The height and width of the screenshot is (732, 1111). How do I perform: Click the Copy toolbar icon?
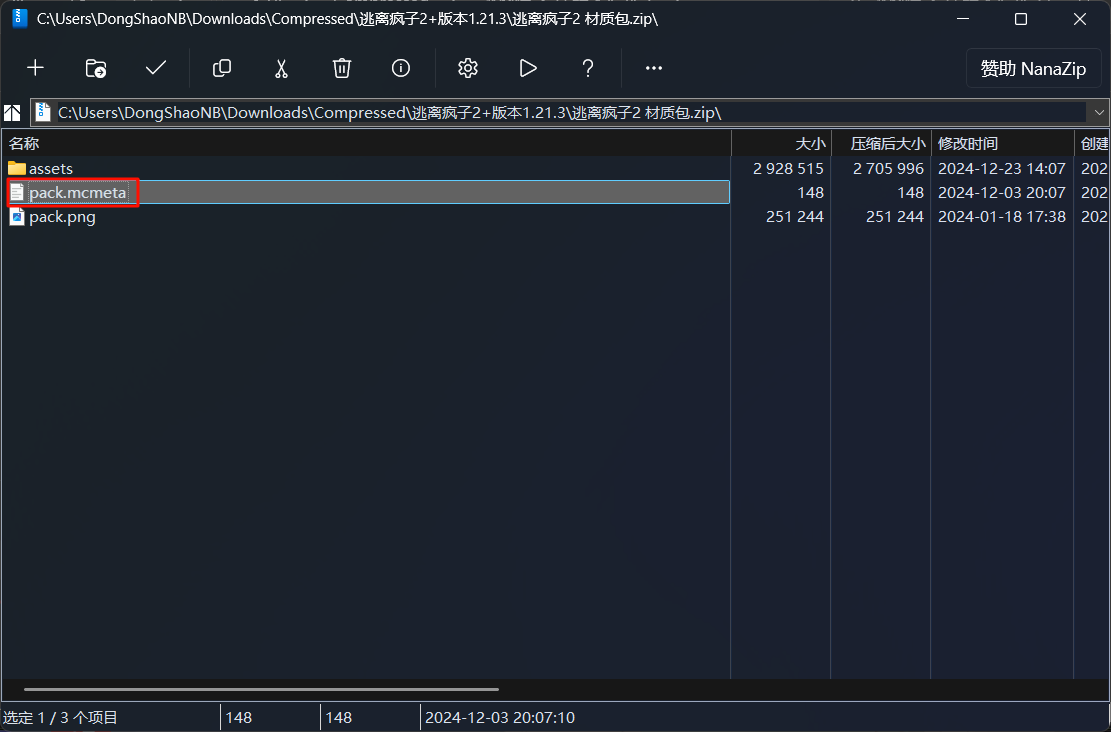[x=222, y=68]
